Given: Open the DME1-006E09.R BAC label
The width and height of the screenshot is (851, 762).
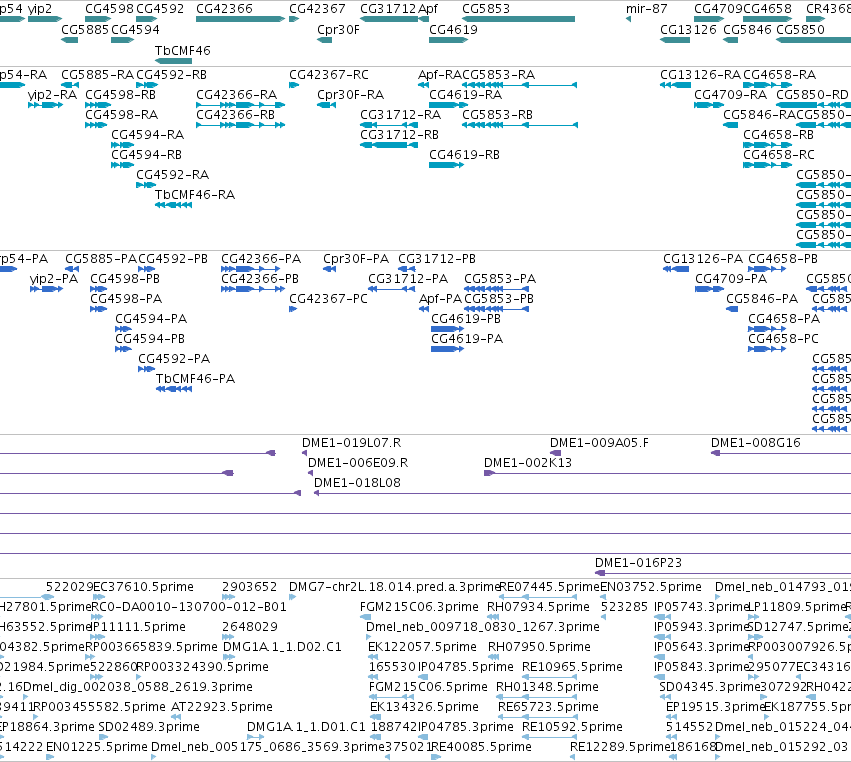Looking at the screenshot, I should pyautogui.click(x=358, y=463).
